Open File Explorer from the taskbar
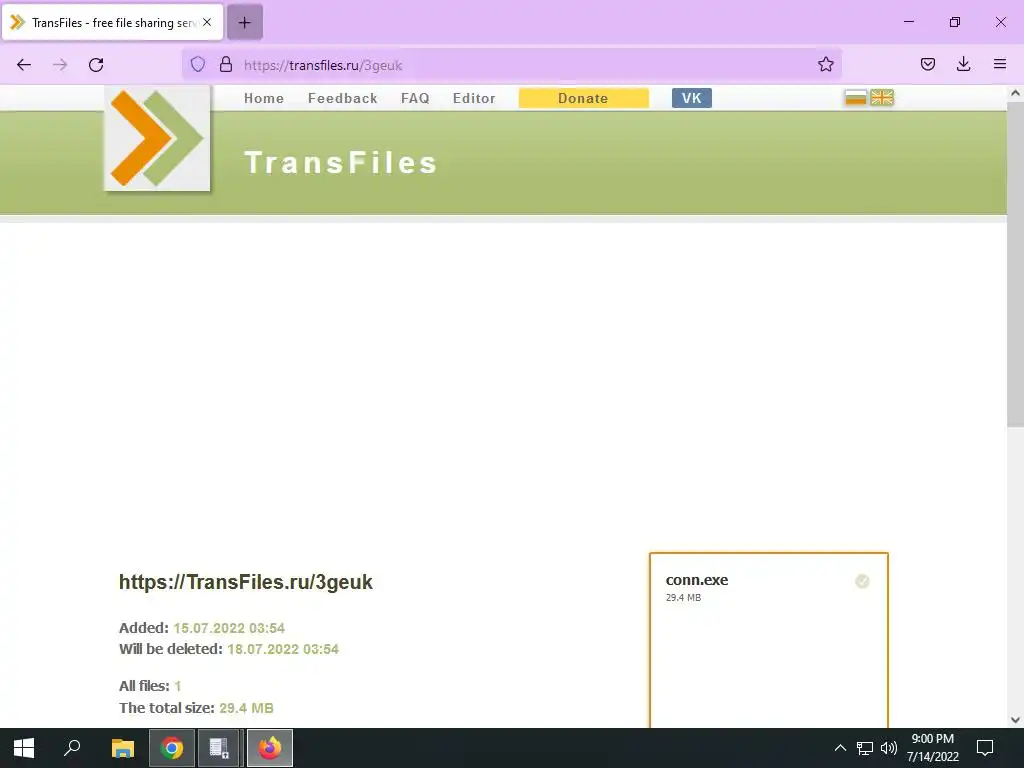 point(122,748)
